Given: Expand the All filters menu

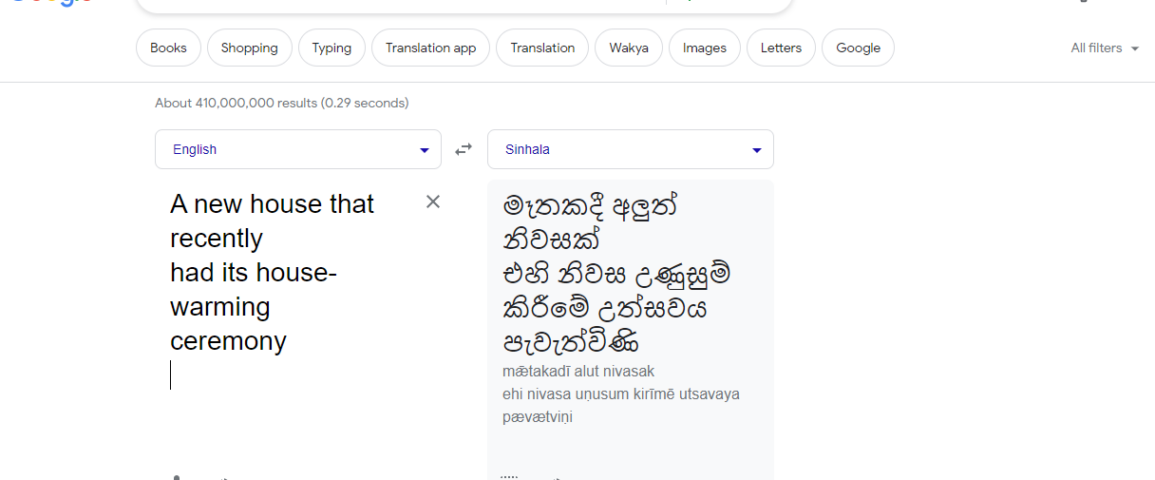Looking at the screenshot, I should pyautogui.click(x=1105, y=48).
